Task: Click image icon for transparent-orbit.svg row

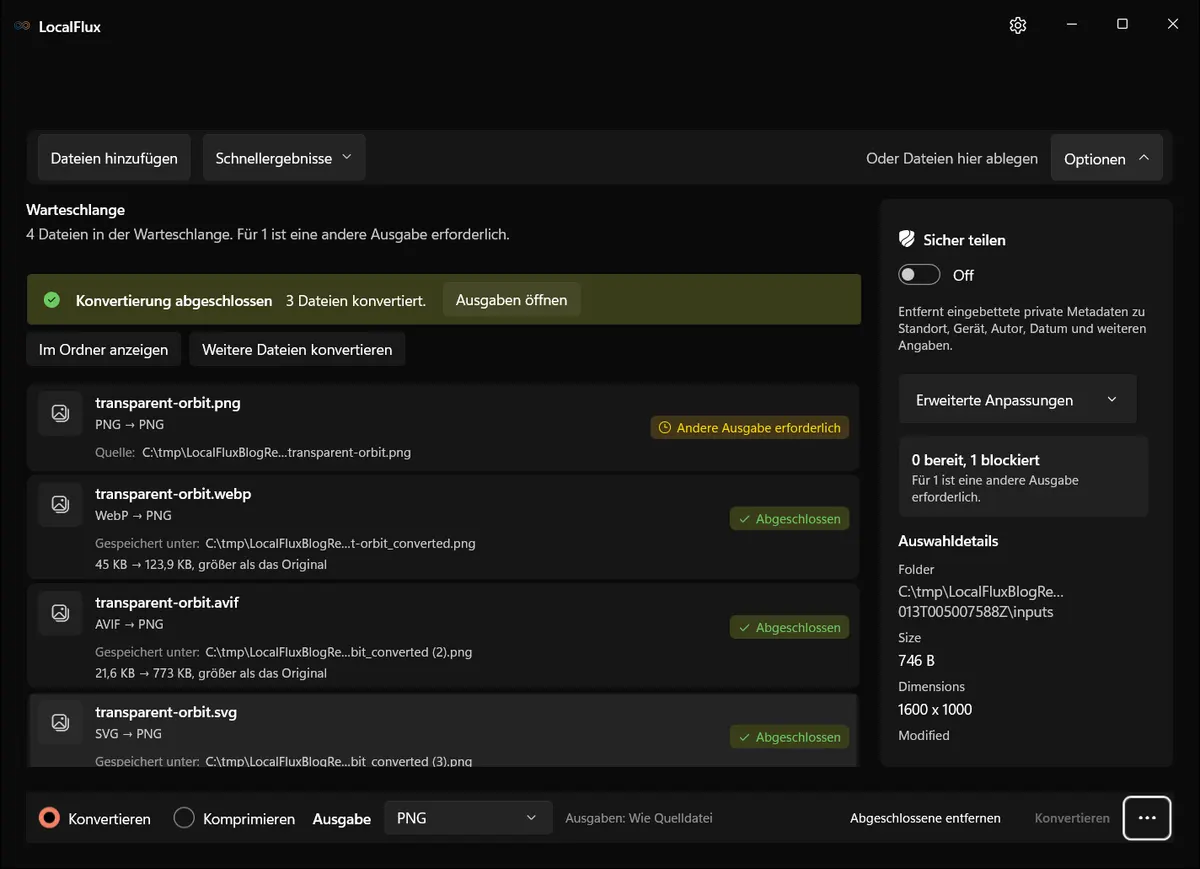Action: click(x=60, y=722)
